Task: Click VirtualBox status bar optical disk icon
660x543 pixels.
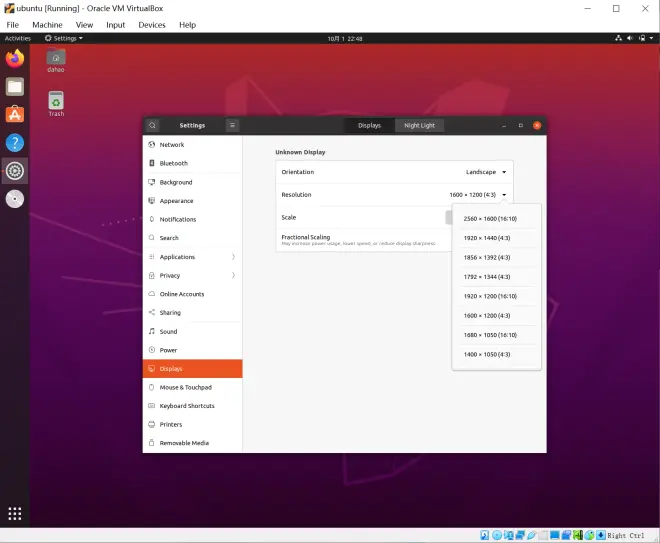Action: 497,535
